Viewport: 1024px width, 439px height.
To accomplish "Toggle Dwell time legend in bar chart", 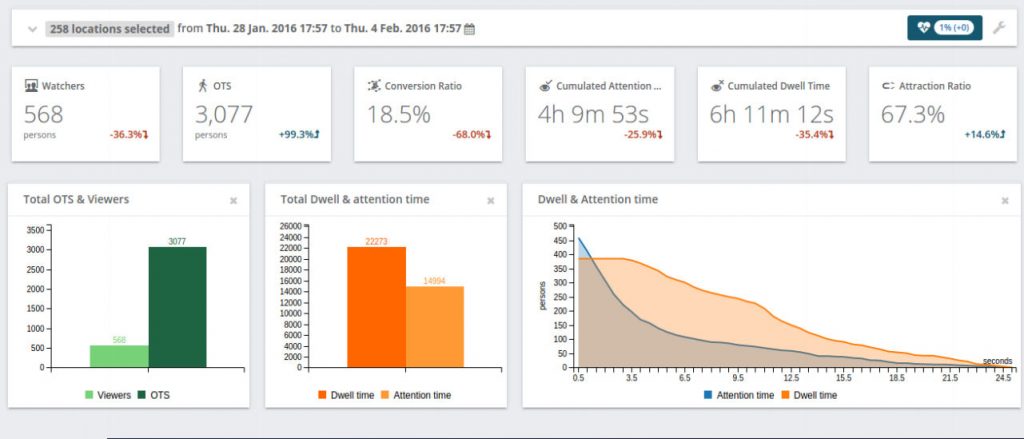I will pos(347,395).
